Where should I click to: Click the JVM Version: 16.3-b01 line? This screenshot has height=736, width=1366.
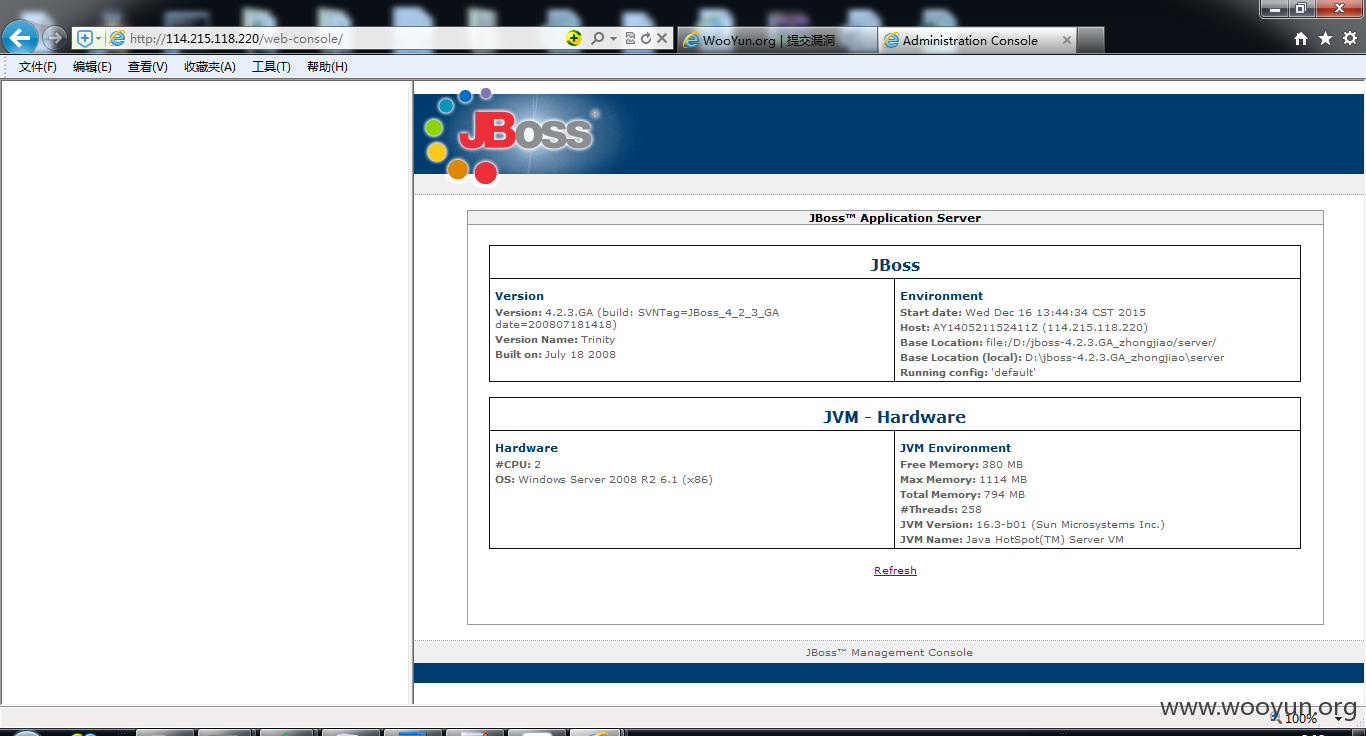pyautogui.click(x=1032, y=525)
